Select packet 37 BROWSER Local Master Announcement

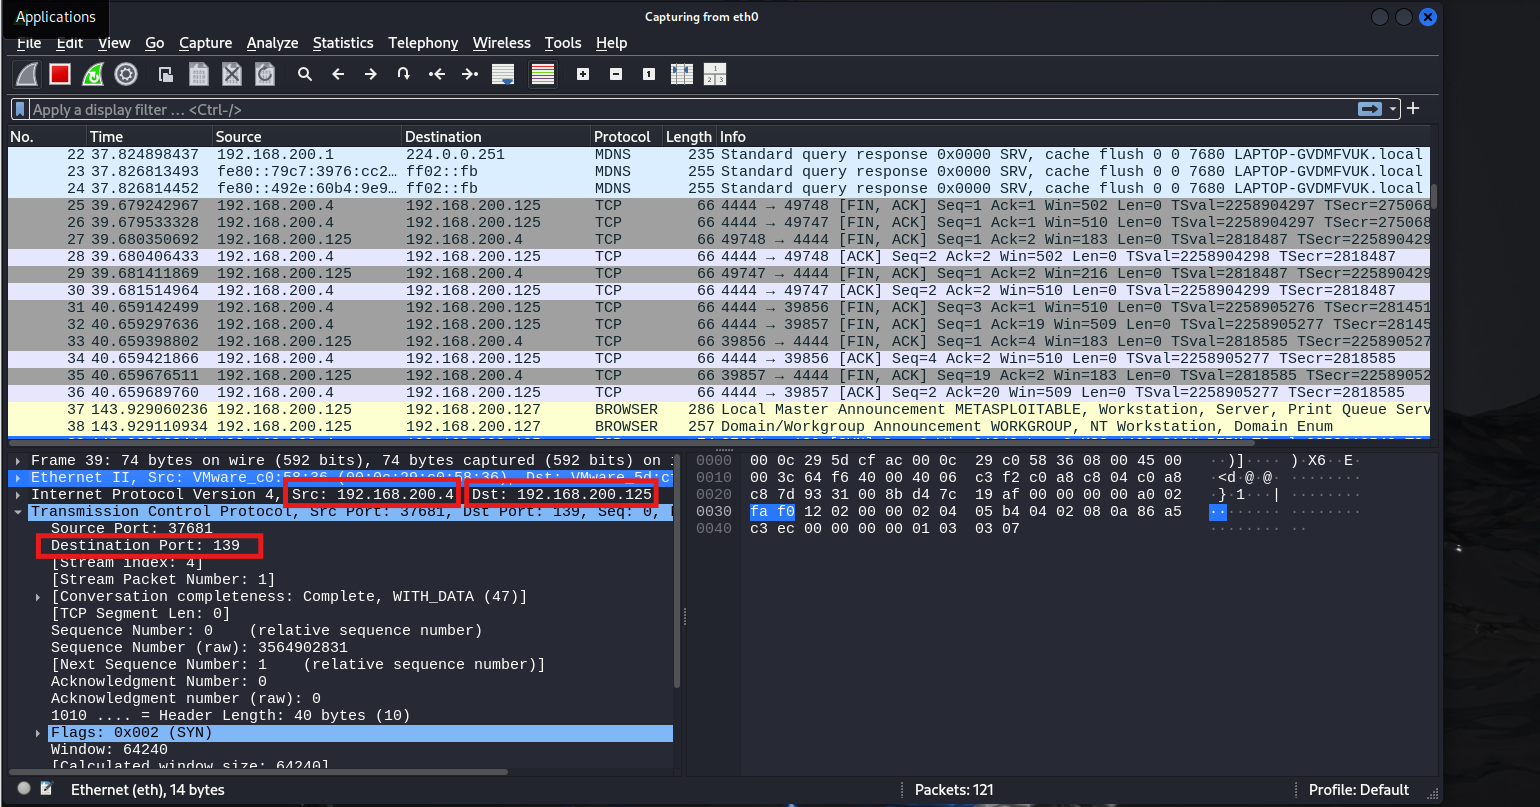point(718,409)
